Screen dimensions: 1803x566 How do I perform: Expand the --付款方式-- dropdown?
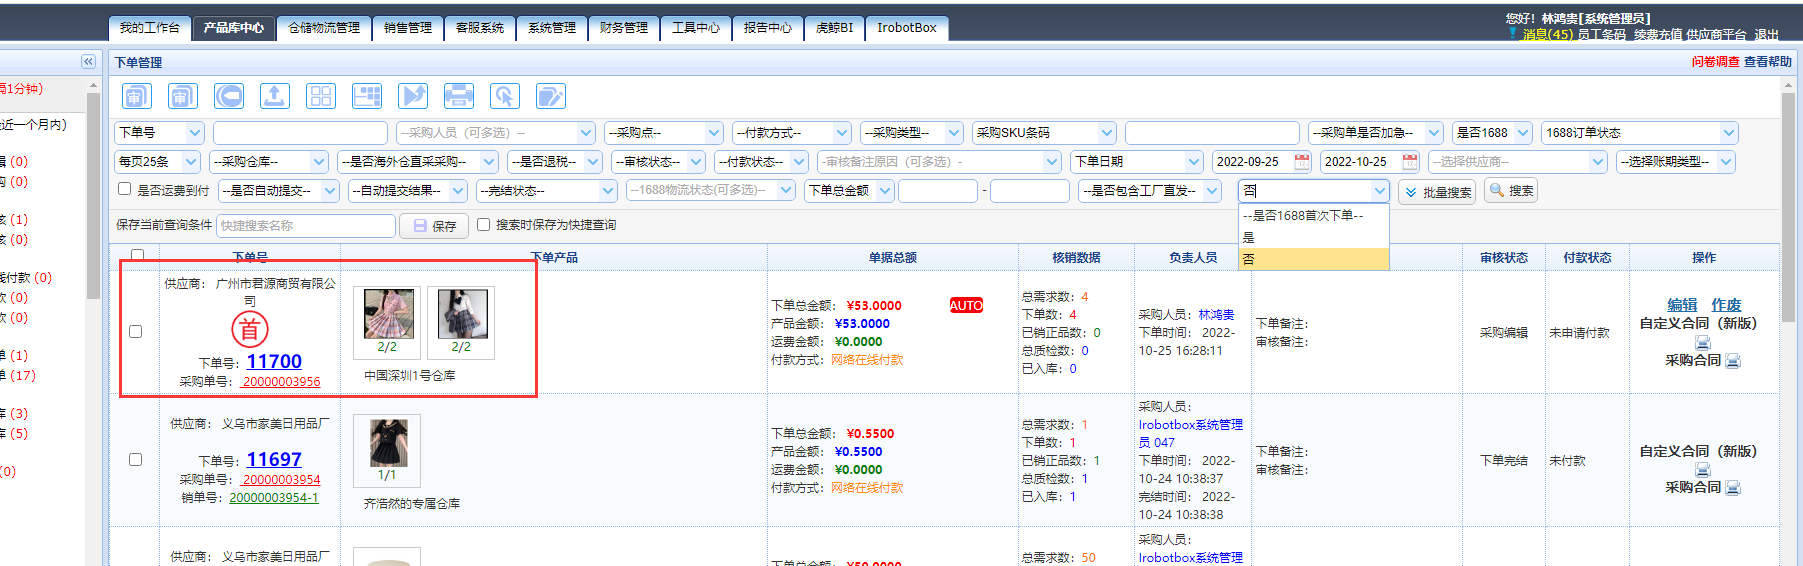tap(792, 133)
